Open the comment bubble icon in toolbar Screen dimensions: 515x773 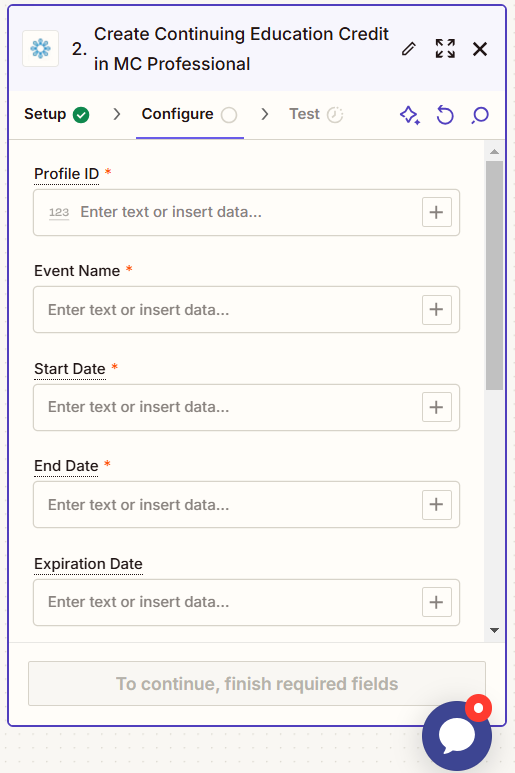(x=480, y=115)
